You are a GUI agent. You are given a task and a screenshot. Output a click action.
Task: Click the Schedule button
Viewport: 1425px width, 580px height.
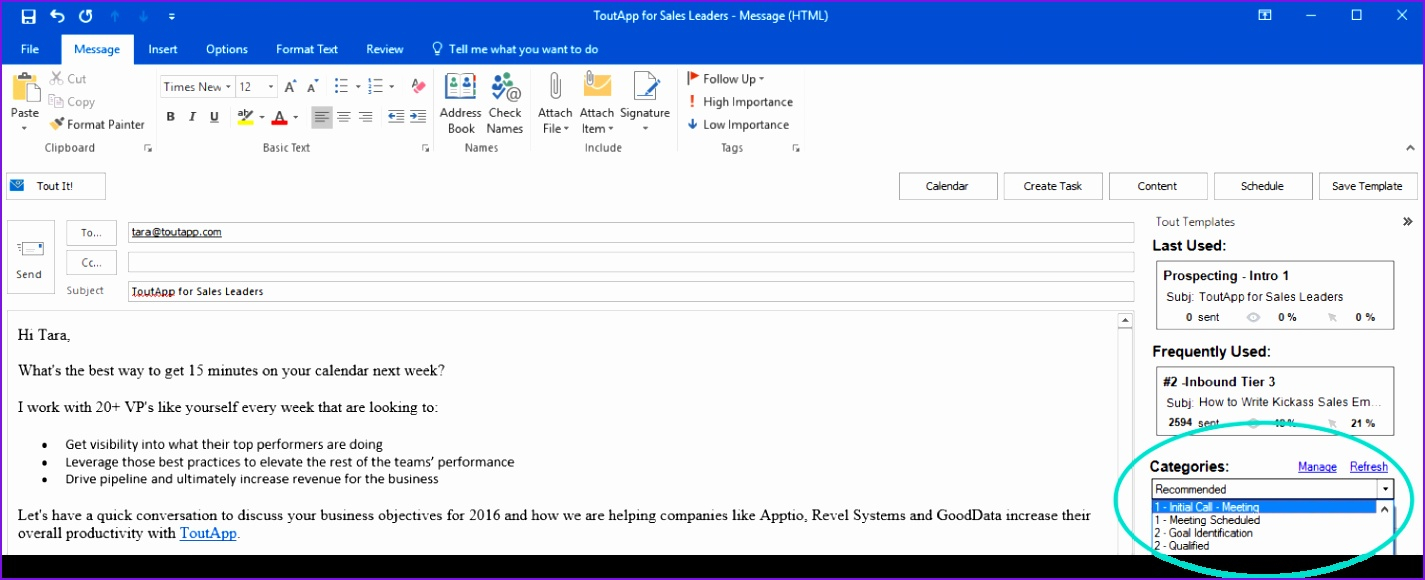tap(1262, 186)
